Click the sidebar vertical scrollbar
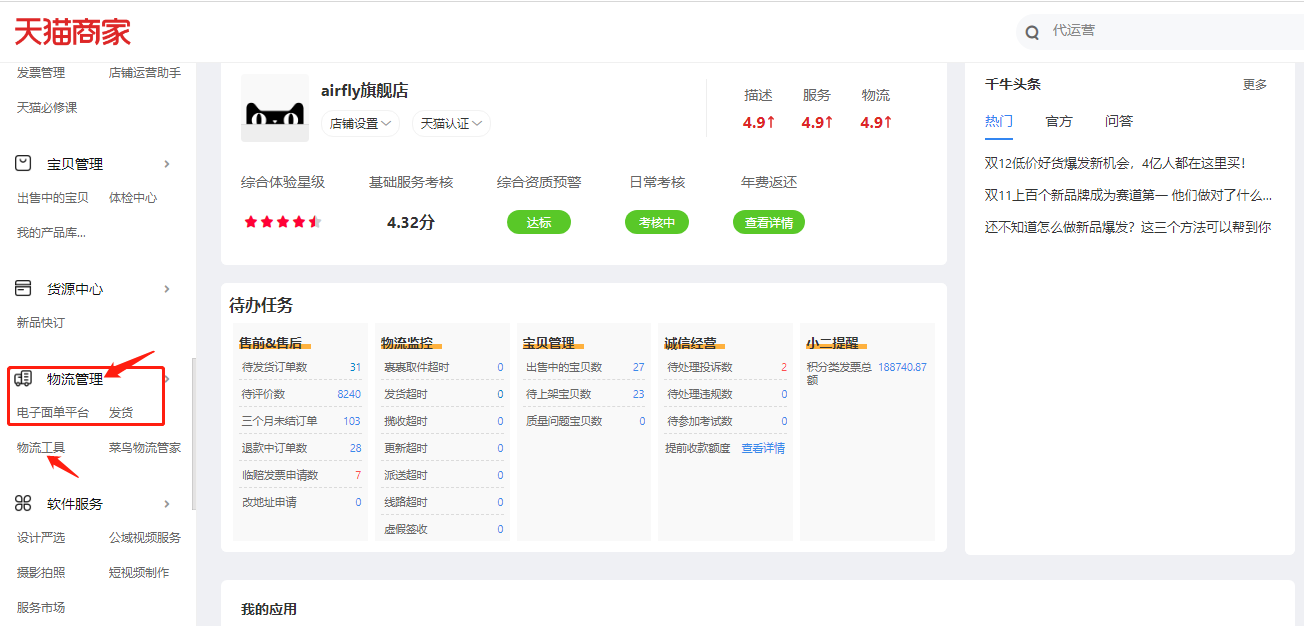The width and height of the screenshot is (1304, 626). tap(194, 434)
